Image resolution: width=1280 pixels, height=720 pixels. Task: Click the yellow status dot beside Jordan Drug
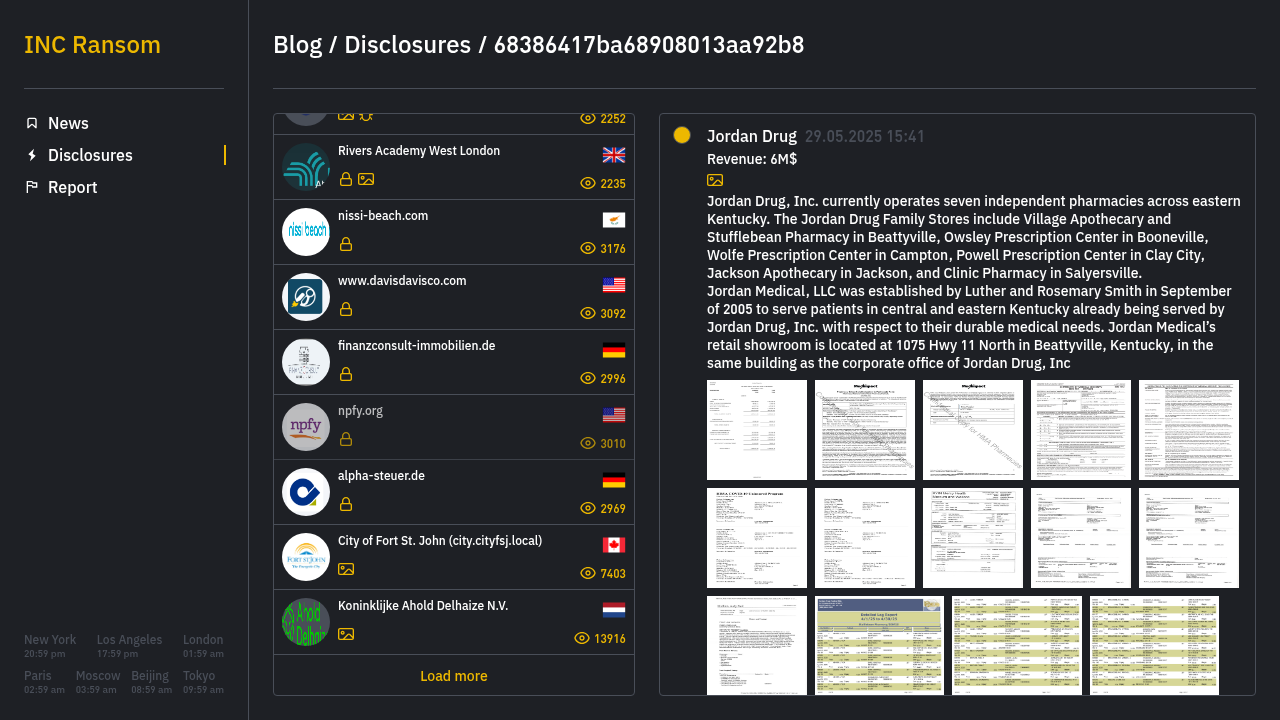(682, 135)
